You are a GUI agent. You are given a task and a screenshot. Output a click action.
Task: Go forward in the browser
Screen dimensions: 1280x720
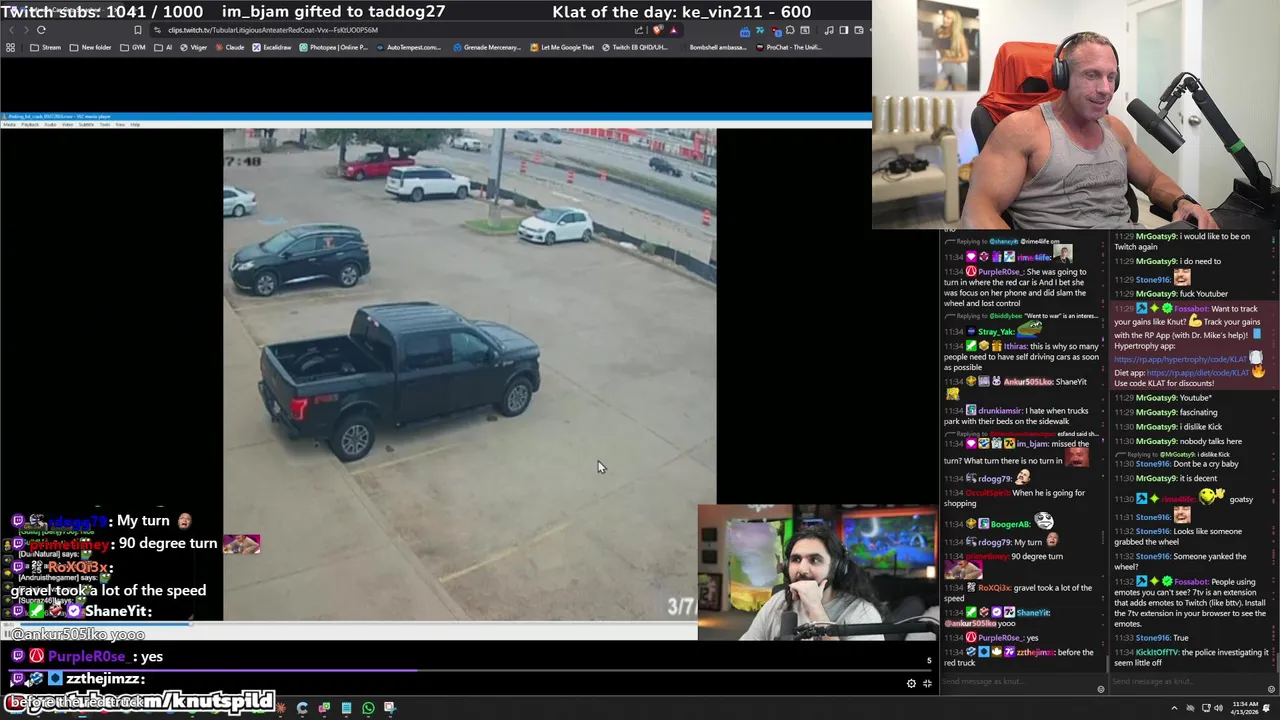(26, 30)
